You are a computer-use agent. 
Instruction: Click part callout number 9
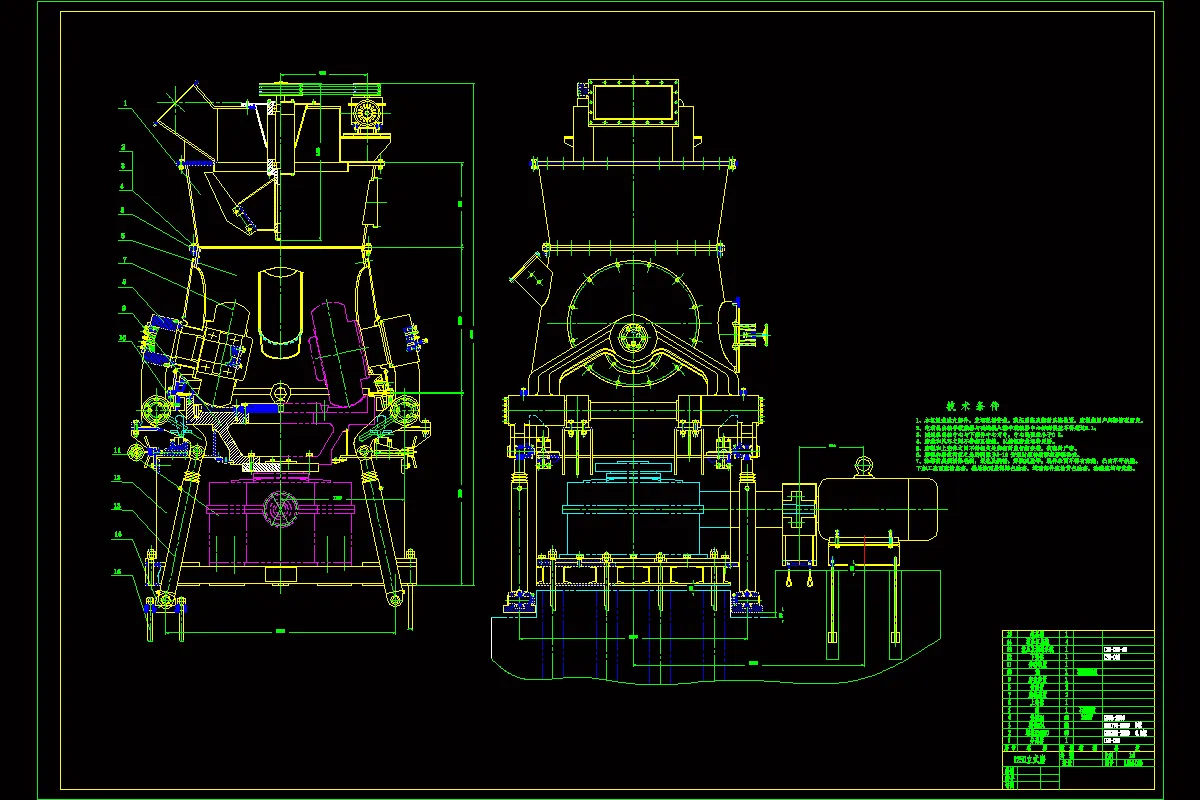123,308
